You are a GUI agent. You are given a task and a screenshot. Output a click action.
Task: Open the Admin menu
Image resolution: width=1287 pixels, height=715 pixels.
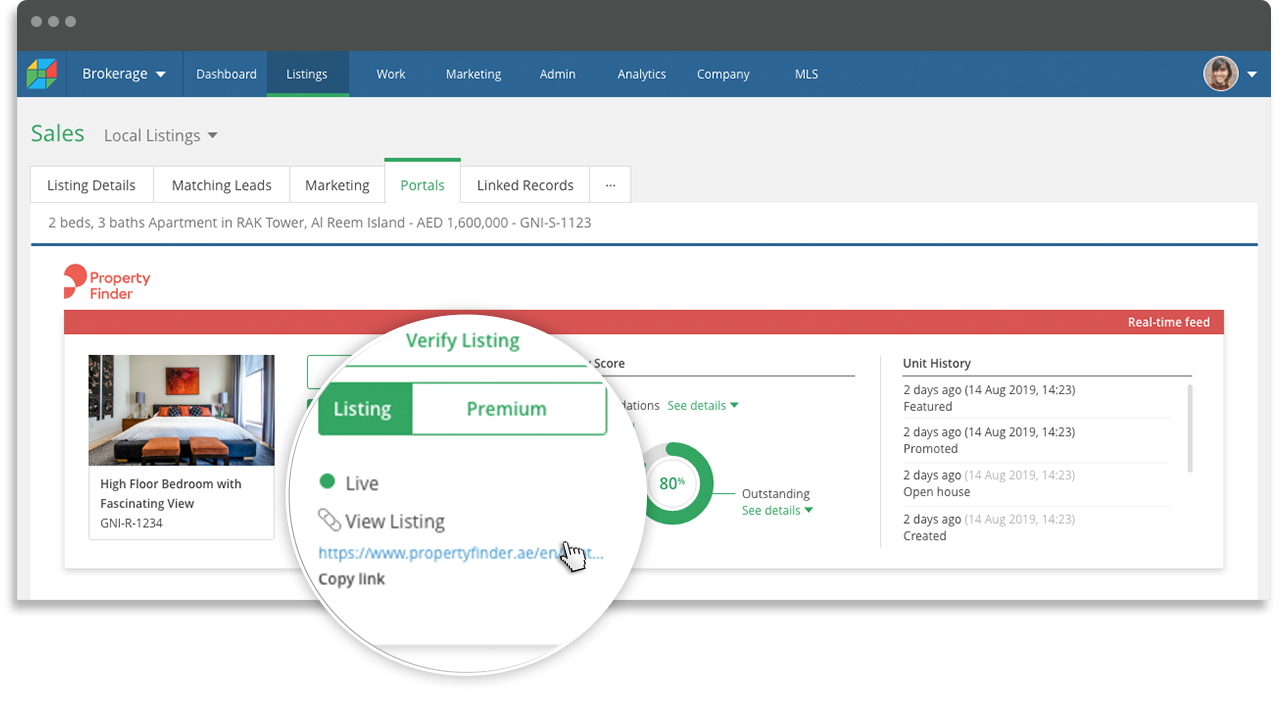tap(558, 74)
